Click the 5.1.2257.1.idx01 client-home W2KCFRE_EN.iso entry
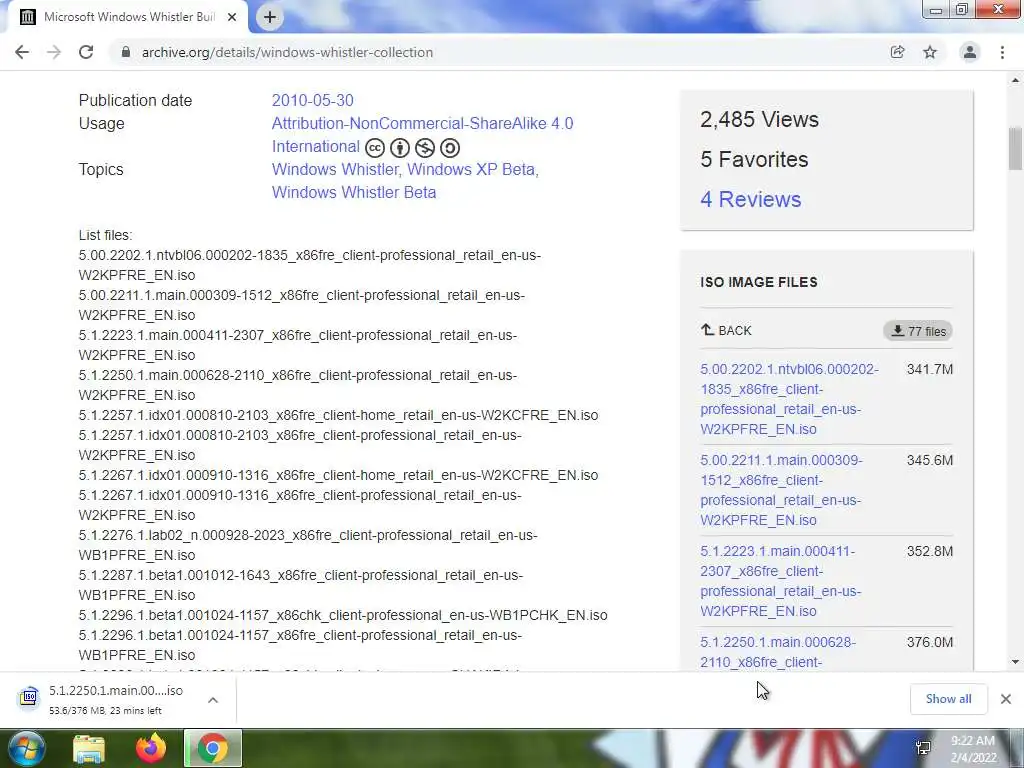 pyautogui.click(x=338, y=415)
